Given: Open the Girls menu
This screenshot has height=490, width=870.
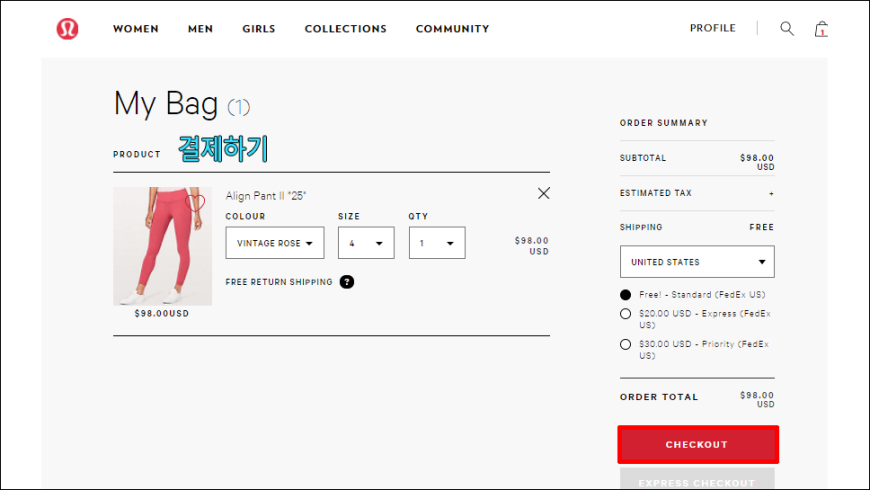Looking at the screenshot, I should (259, 29).
